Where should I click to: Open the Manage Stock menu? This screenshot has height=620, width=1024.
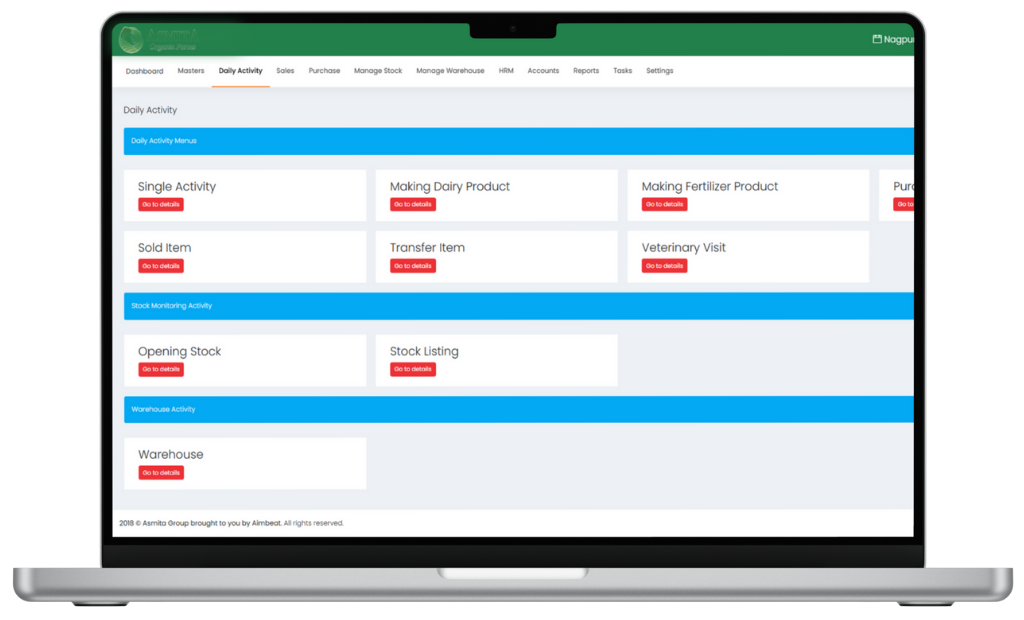[x=378, y=70]
